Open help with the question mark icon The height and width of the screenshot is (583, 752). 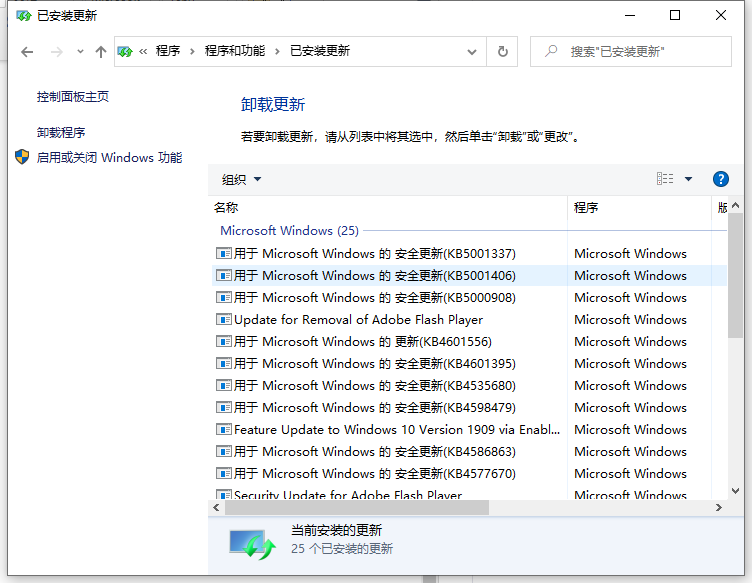(721, 179)
